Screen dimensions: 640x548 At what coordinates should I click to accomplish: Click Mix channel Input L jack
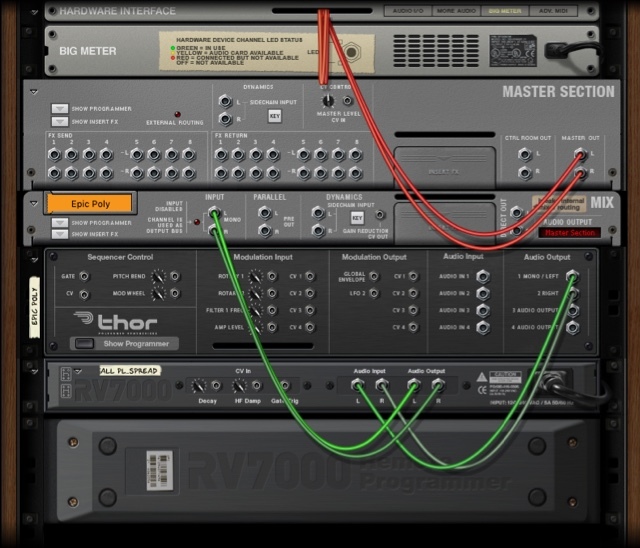click(x=214, y=213)
